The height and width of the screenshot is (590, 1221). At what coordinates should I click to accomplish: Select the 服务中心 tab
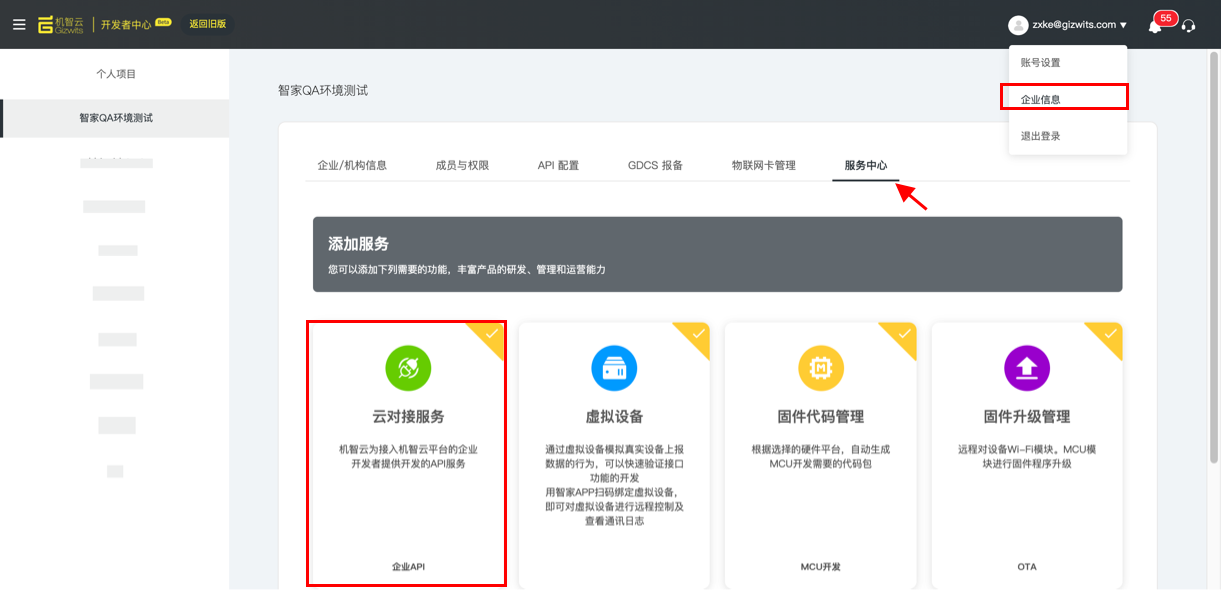866,165
